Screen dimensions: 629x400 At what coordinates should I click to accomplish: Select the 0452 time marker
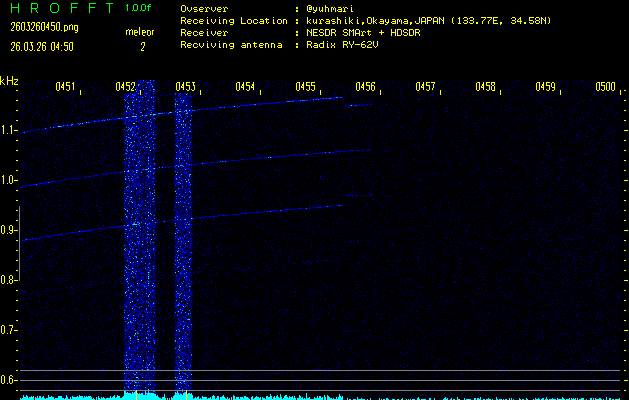125,87
